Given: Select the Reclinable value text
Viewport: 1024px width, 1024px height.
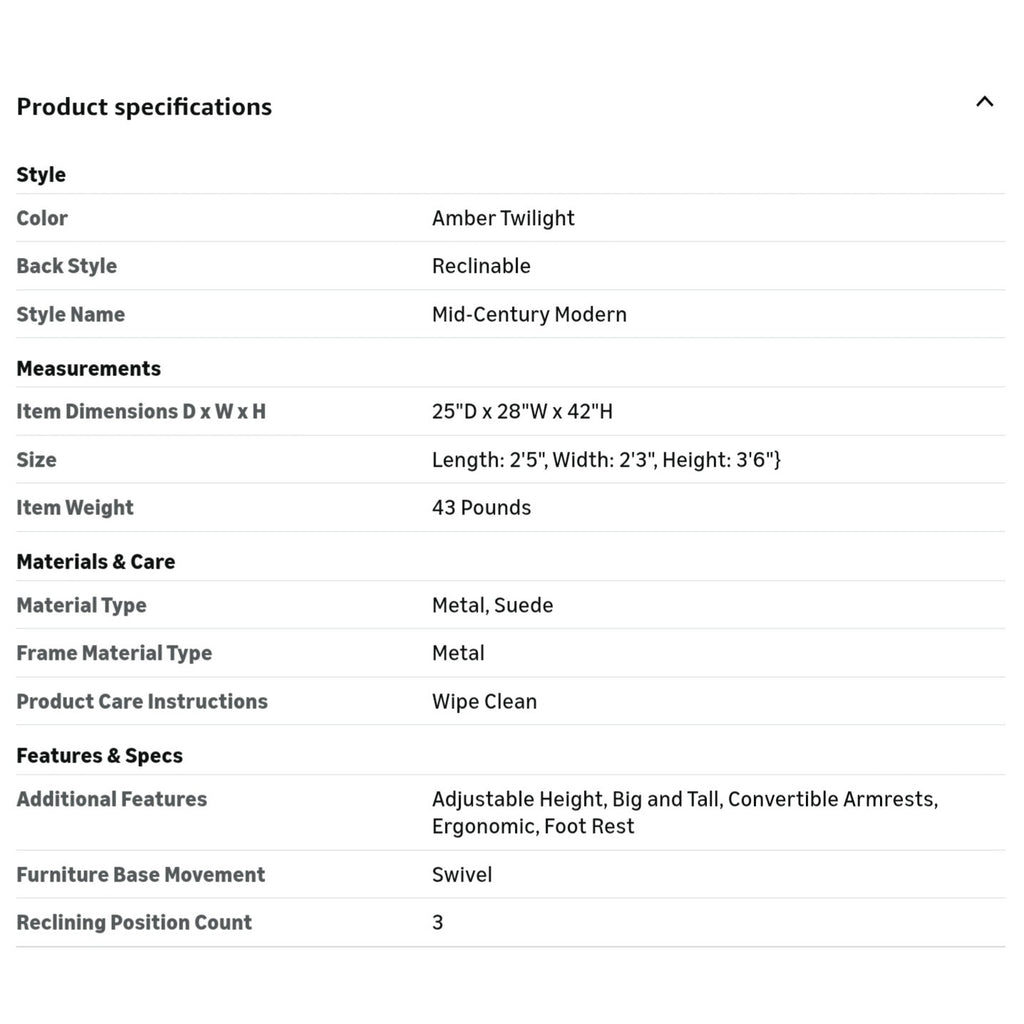Looking at the screenshot, I should coord(481,266).
